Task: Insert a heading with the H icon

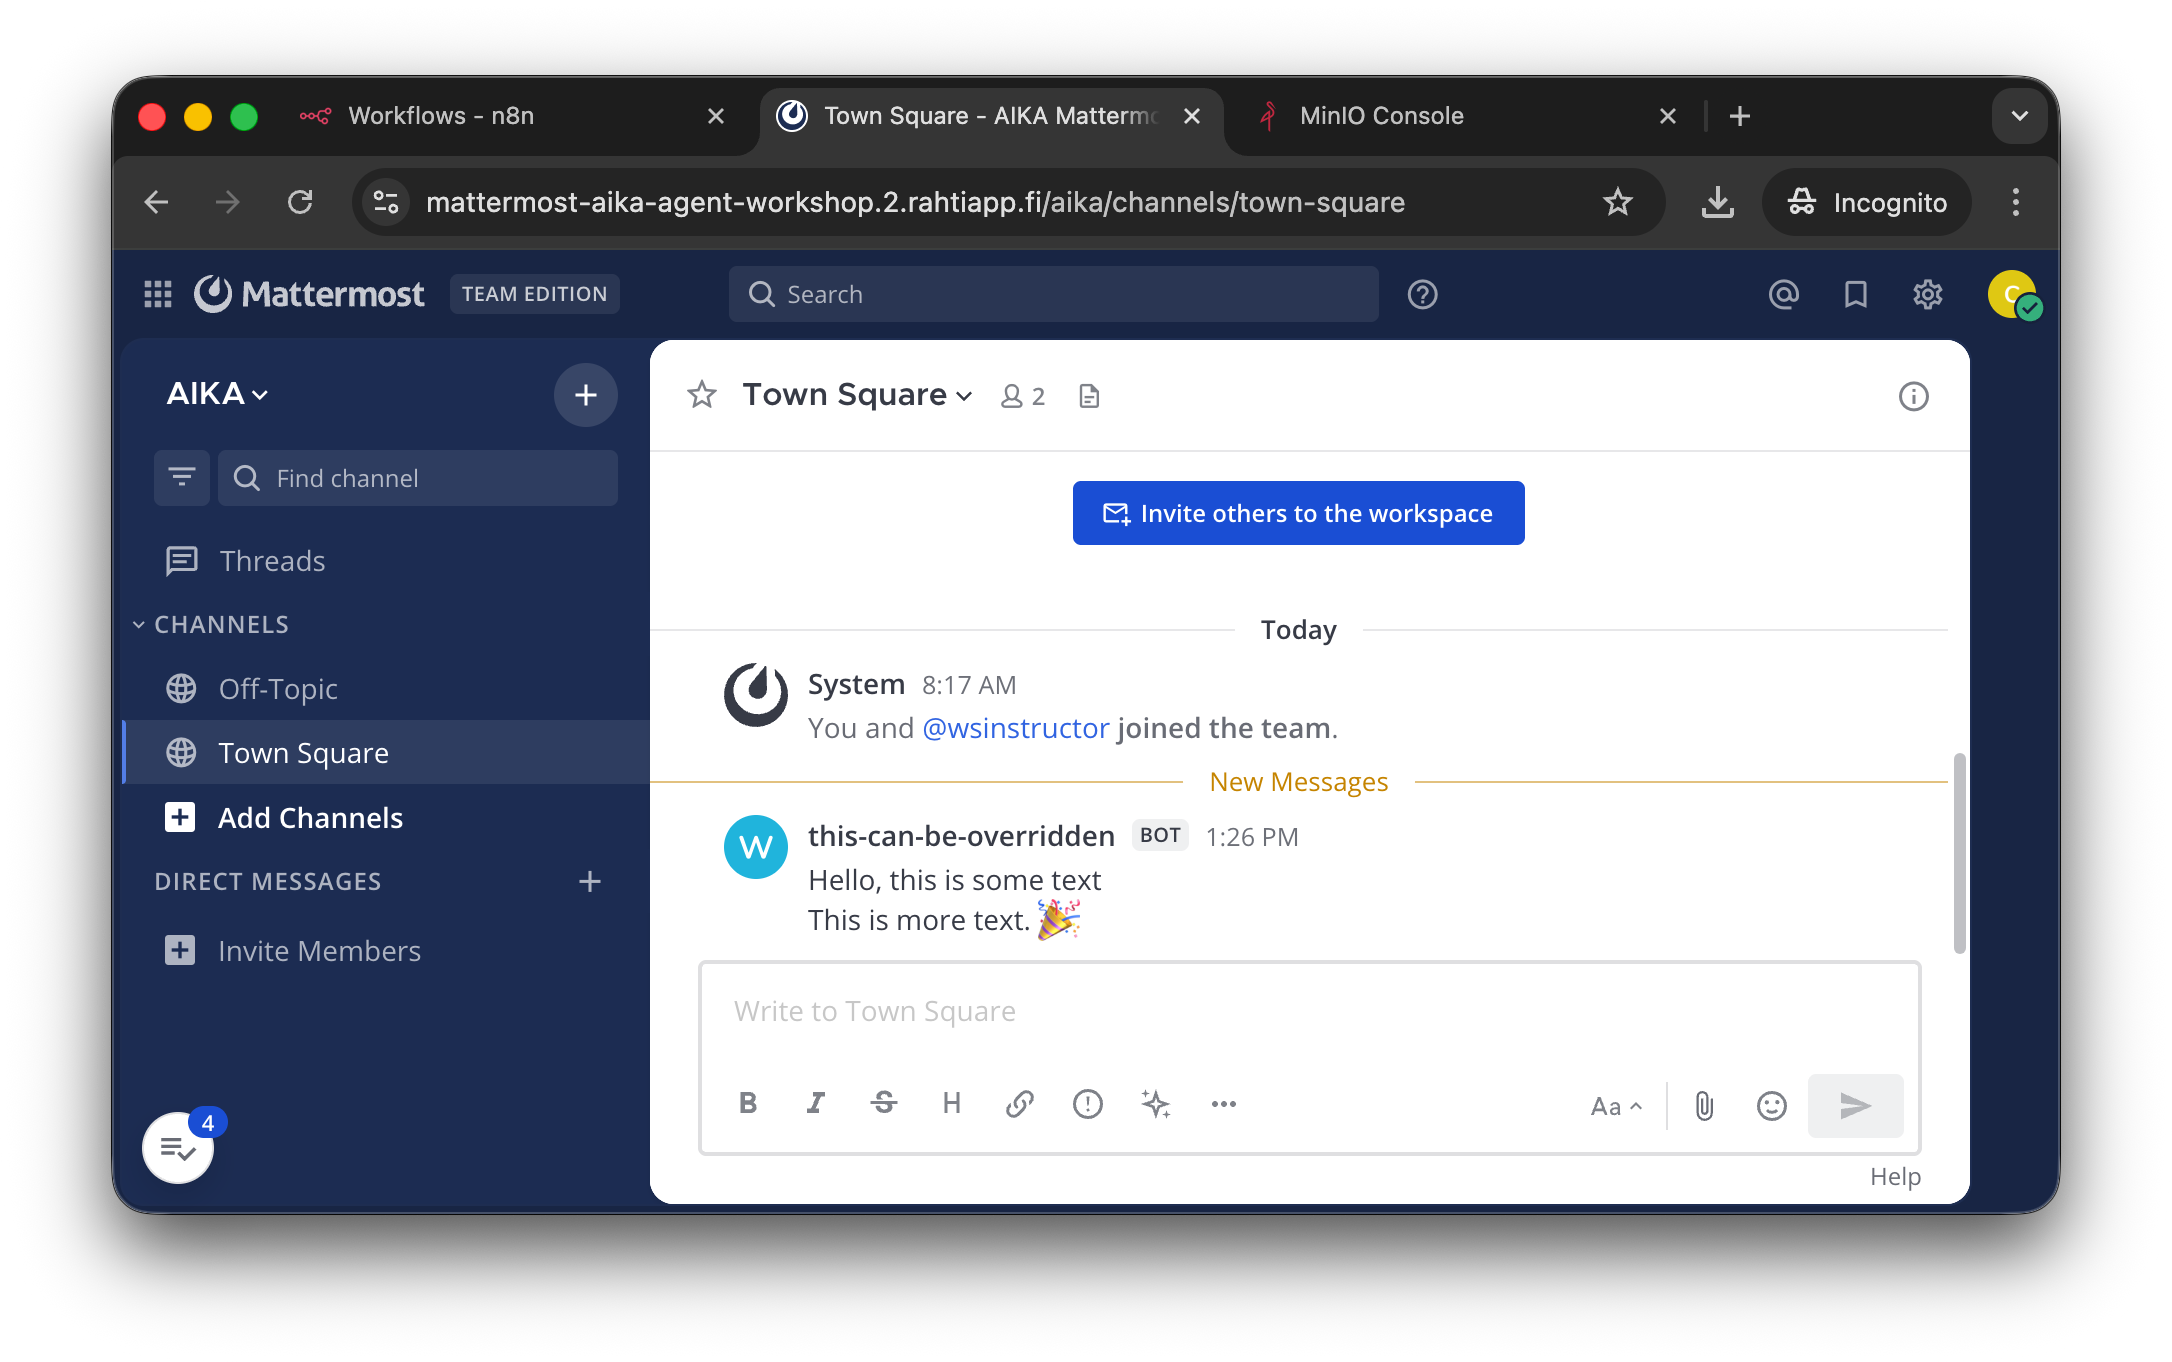Action: coord(952,1103)
